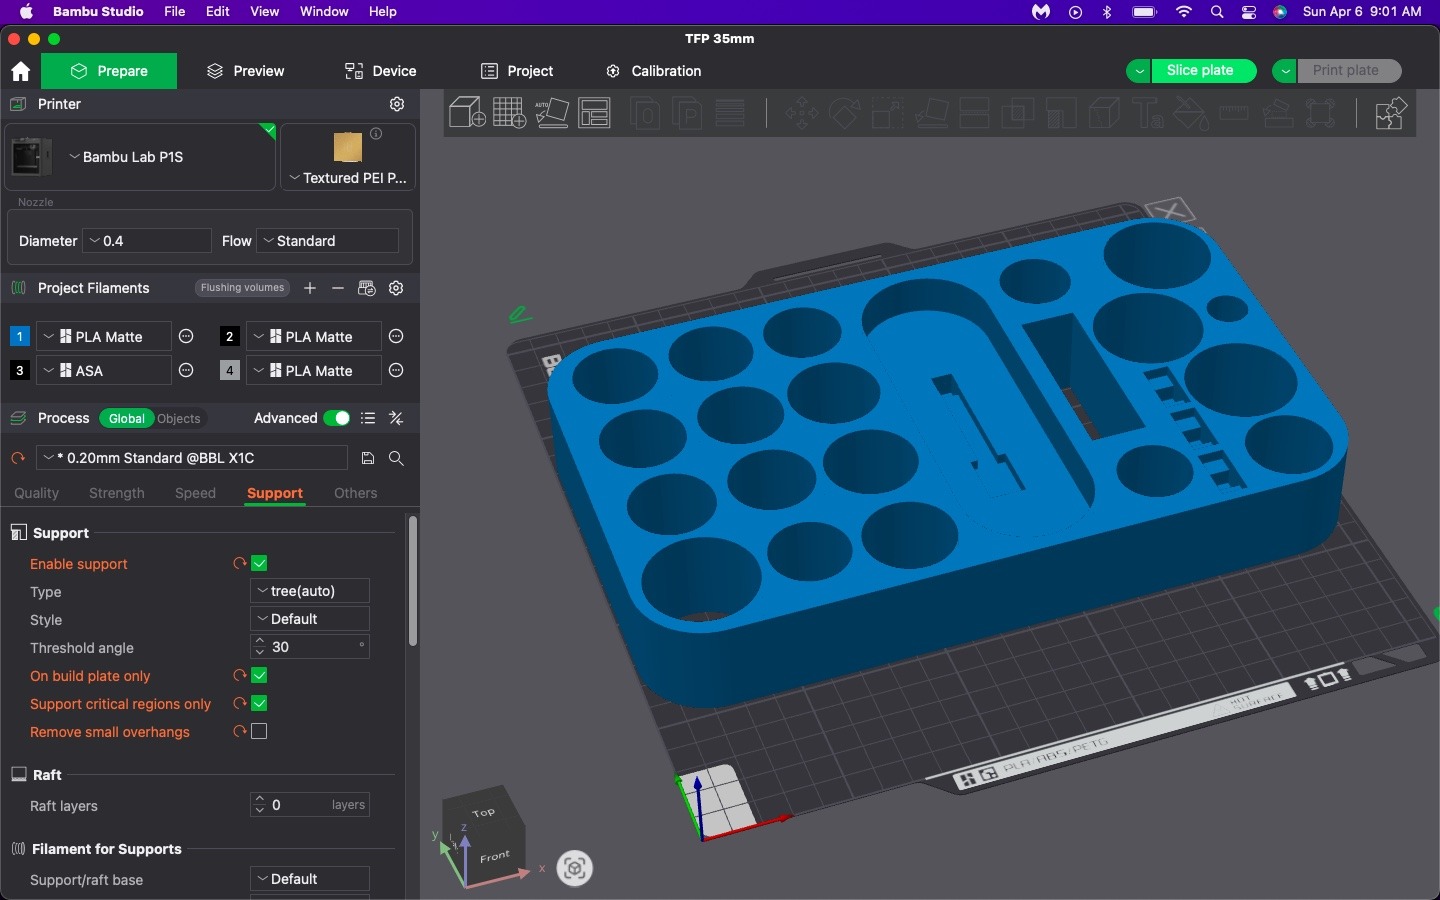Click the compare presets icon beside Advanced
The image size is (1440, 900).
396,418
